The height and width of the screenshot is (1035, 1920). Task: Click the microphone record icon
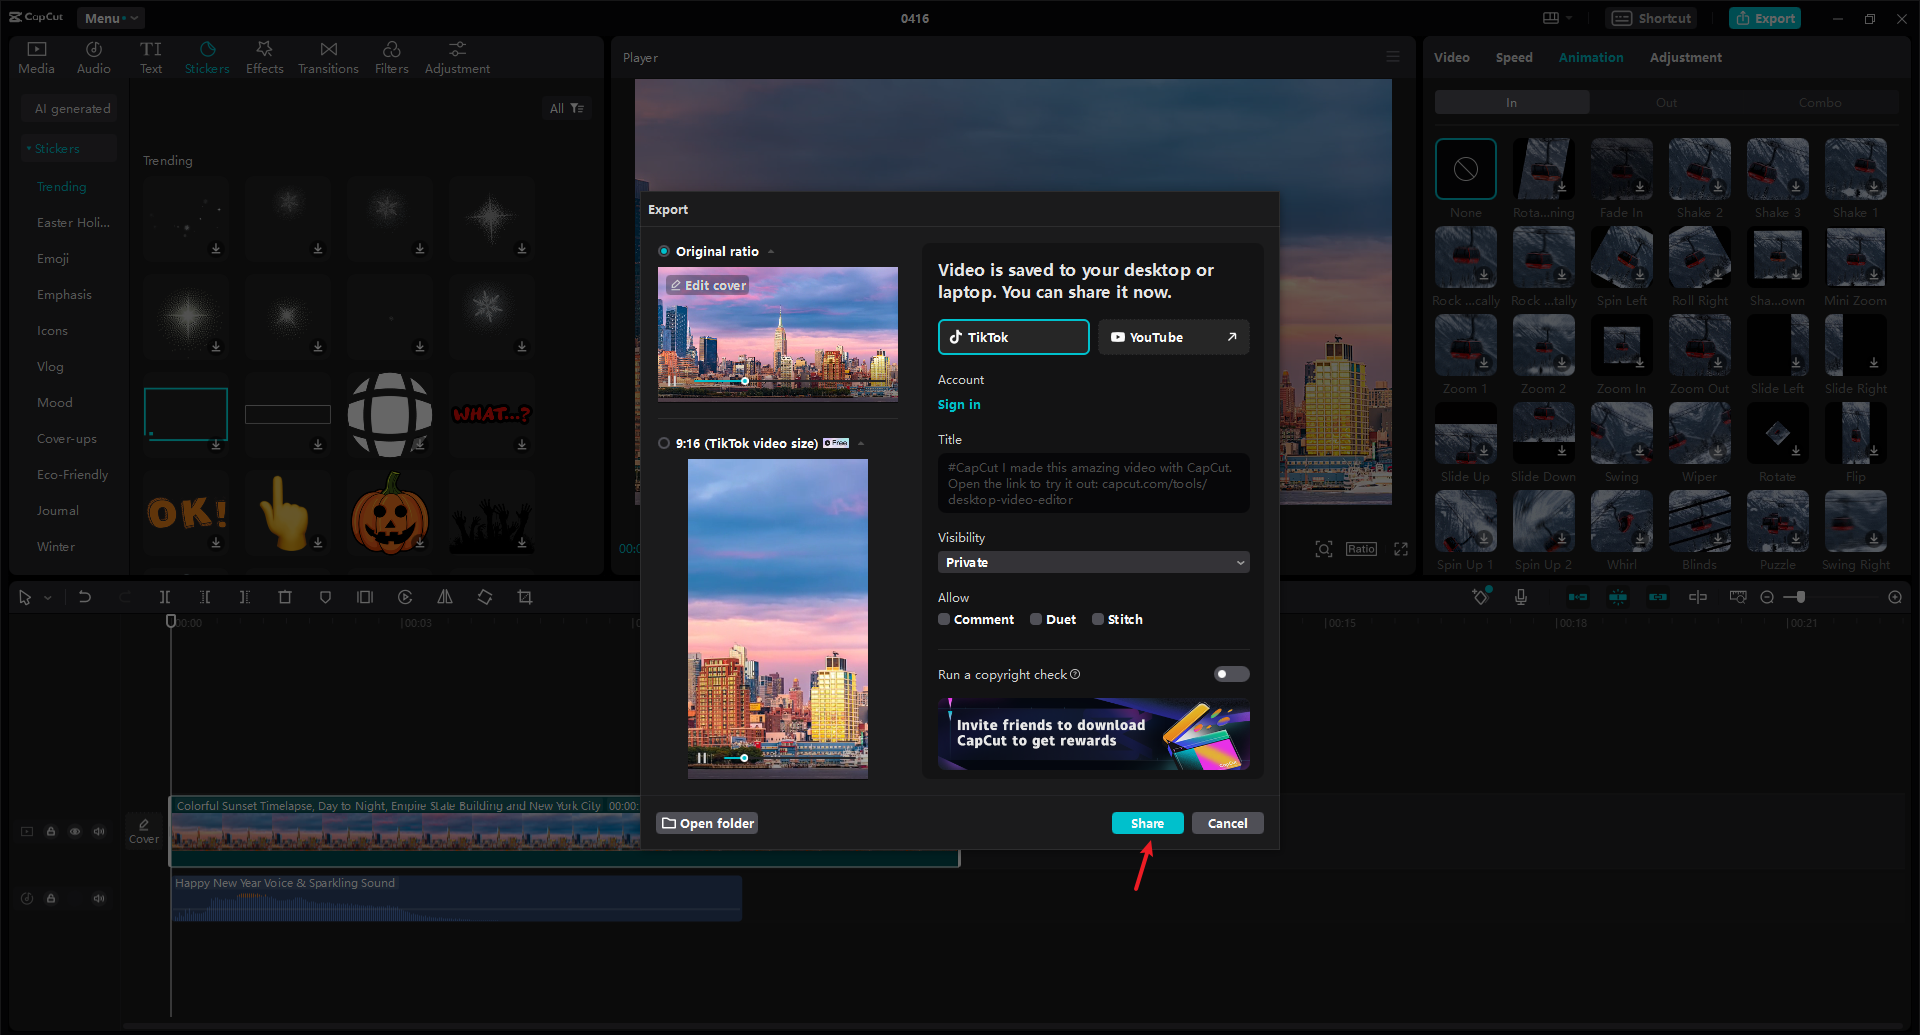pyautogui.click(x=1521, y=597)
